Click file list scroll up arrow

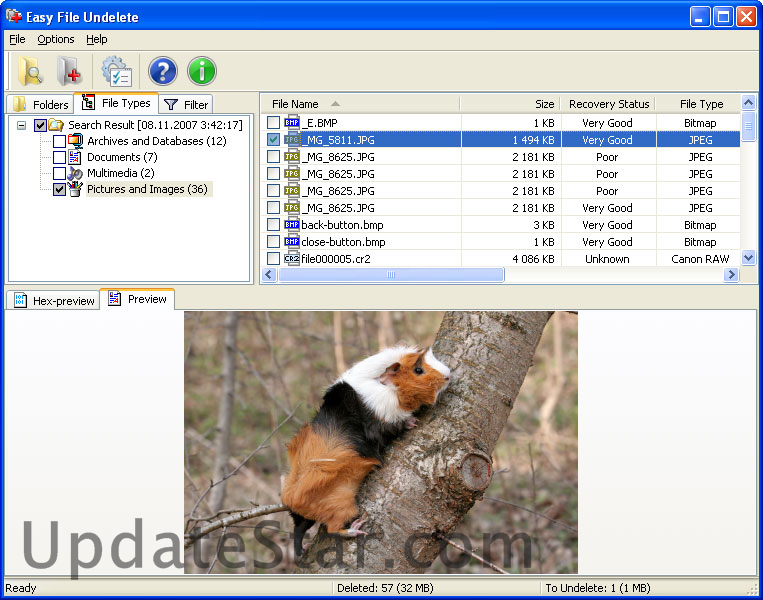(x=748, y=103)
